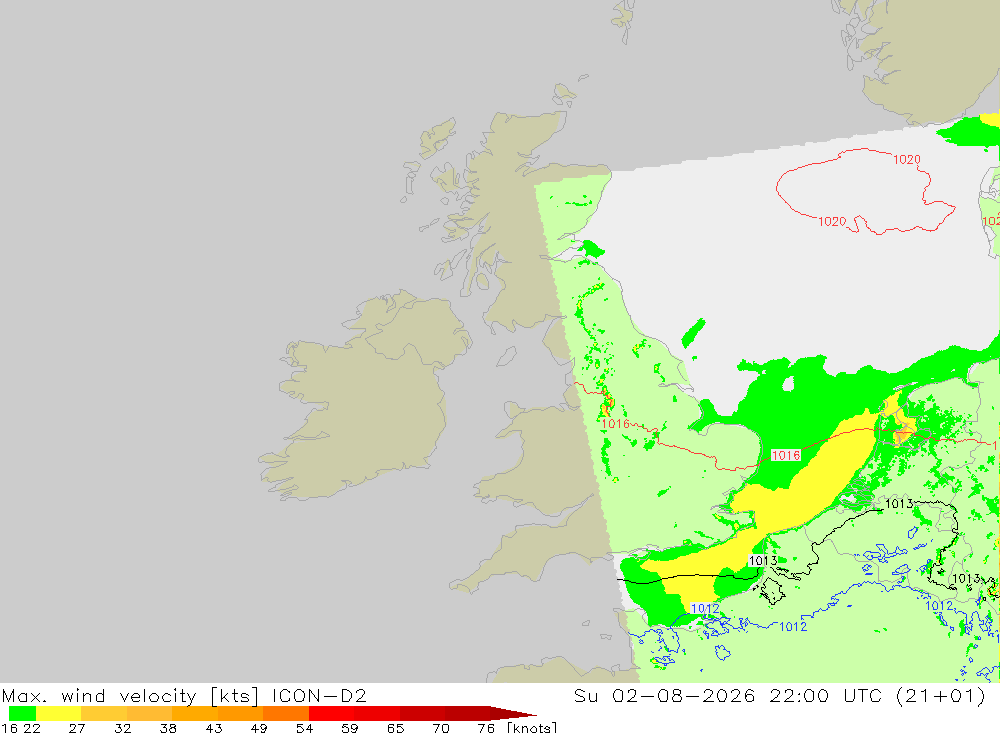Screen dimensions: 1000x733
Task: Click the lower 1020 isobar label
Action: pyautogui.click(x=832, y=221)
